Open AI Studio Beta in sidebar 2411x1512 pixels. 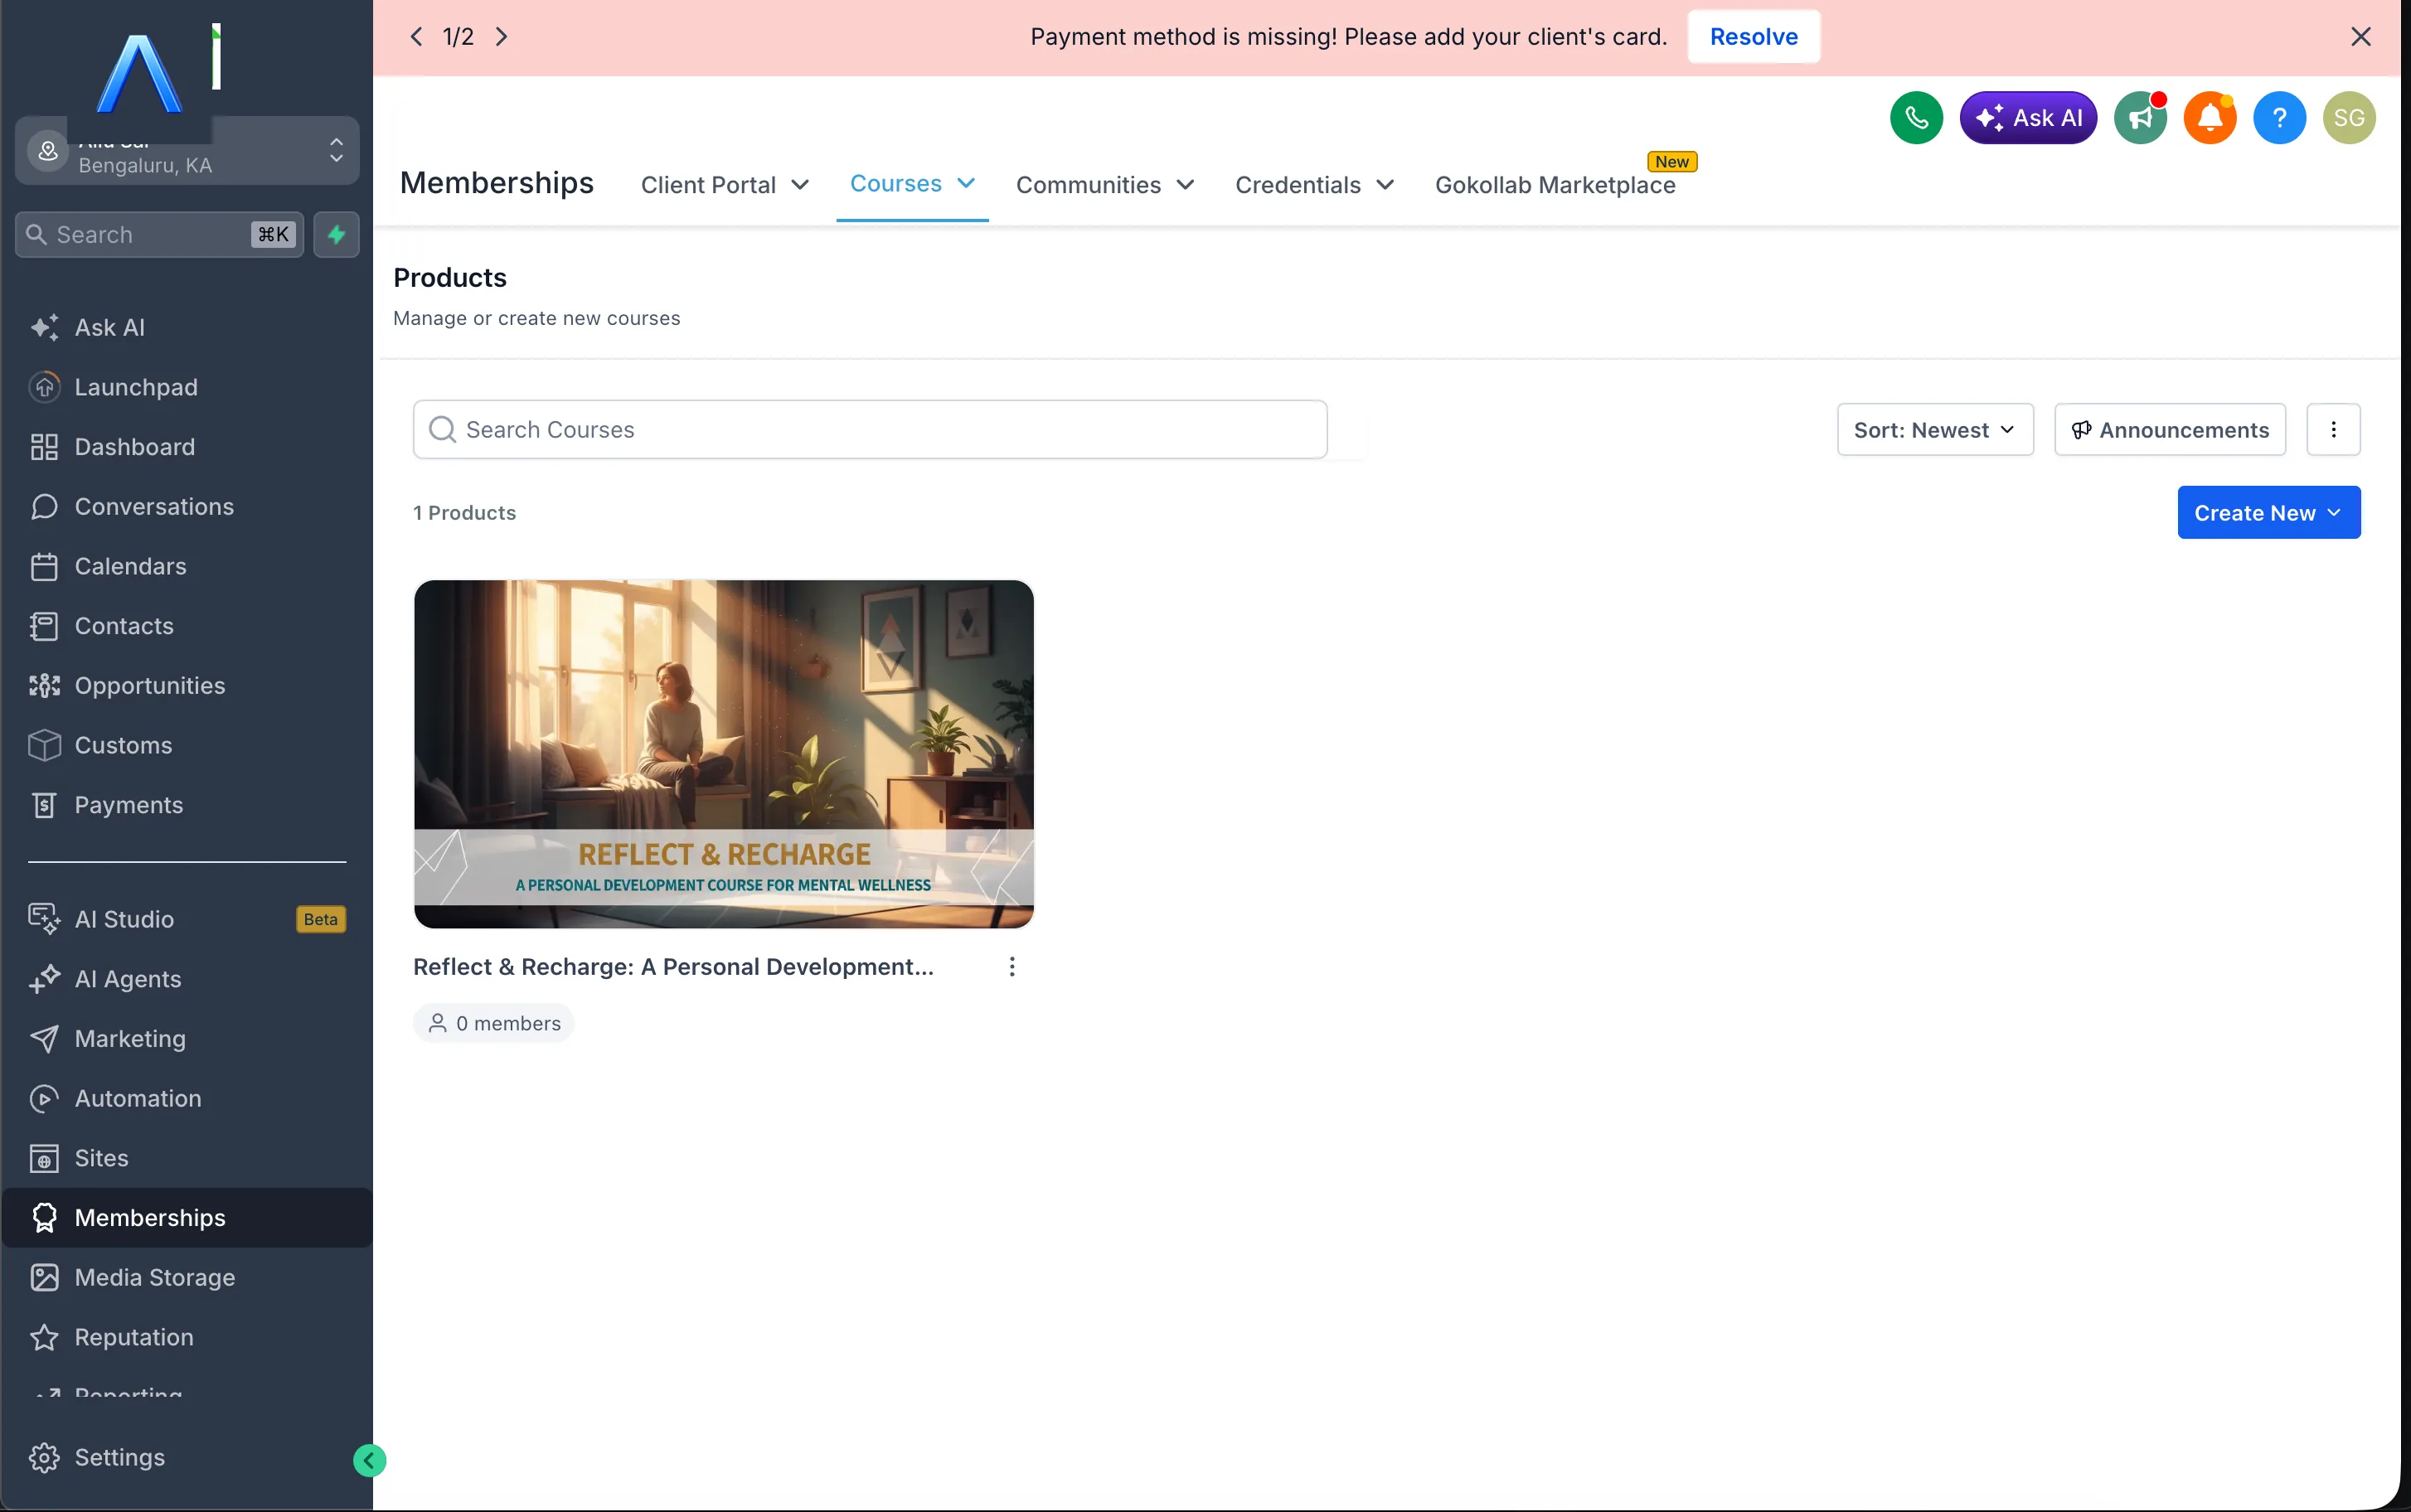tap(187, 919)
